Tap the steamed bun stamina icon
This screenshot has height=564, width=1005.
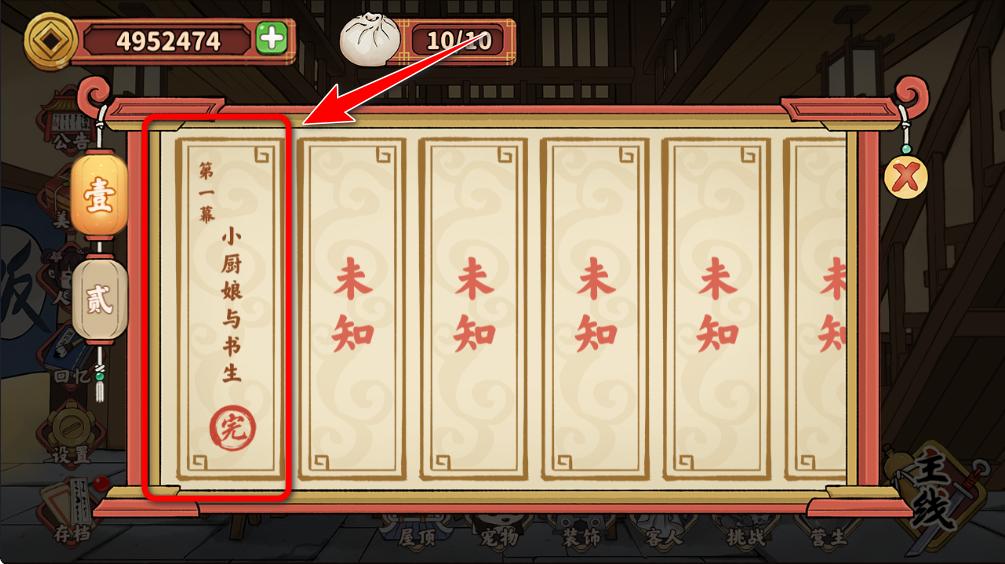tap(368, 38)
